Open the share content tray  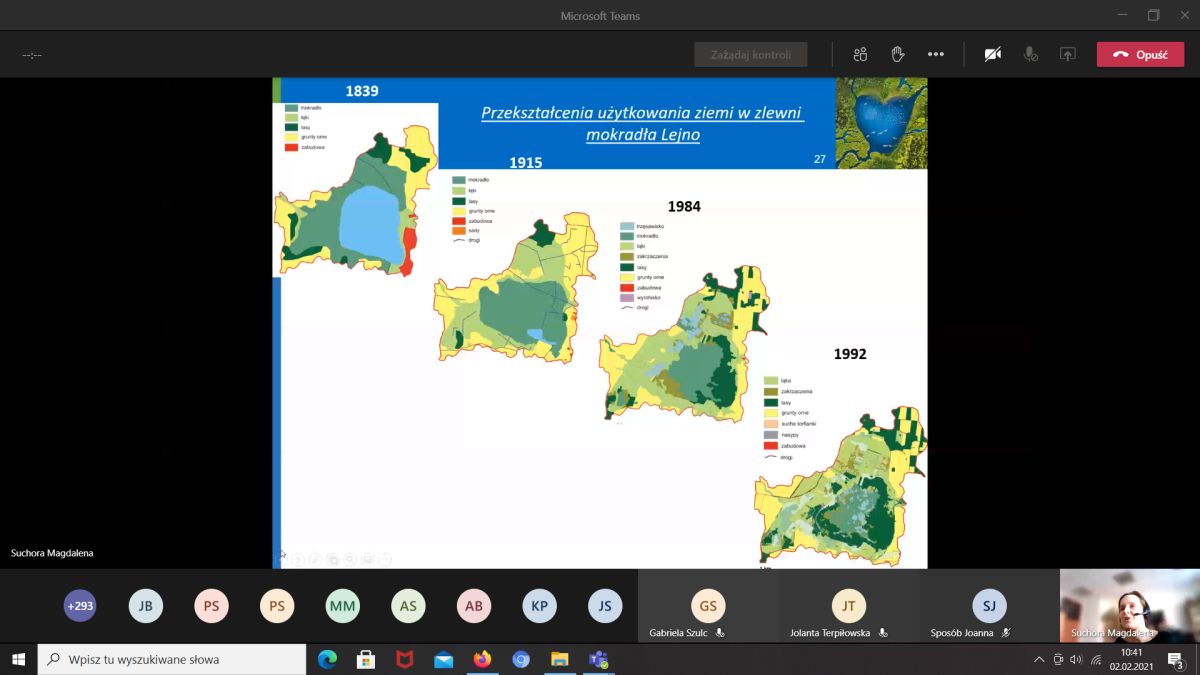tap(1068, 55)
